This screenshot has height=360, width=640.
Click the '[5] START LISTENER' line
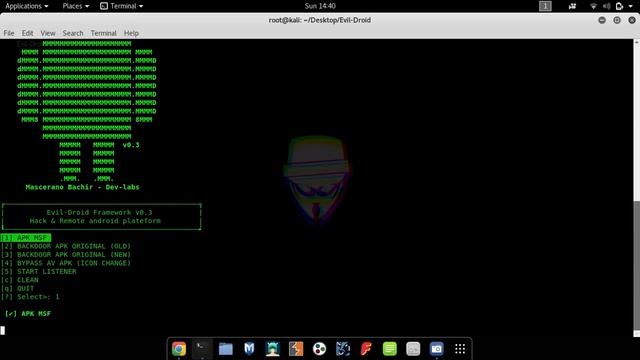coord(38,271)
